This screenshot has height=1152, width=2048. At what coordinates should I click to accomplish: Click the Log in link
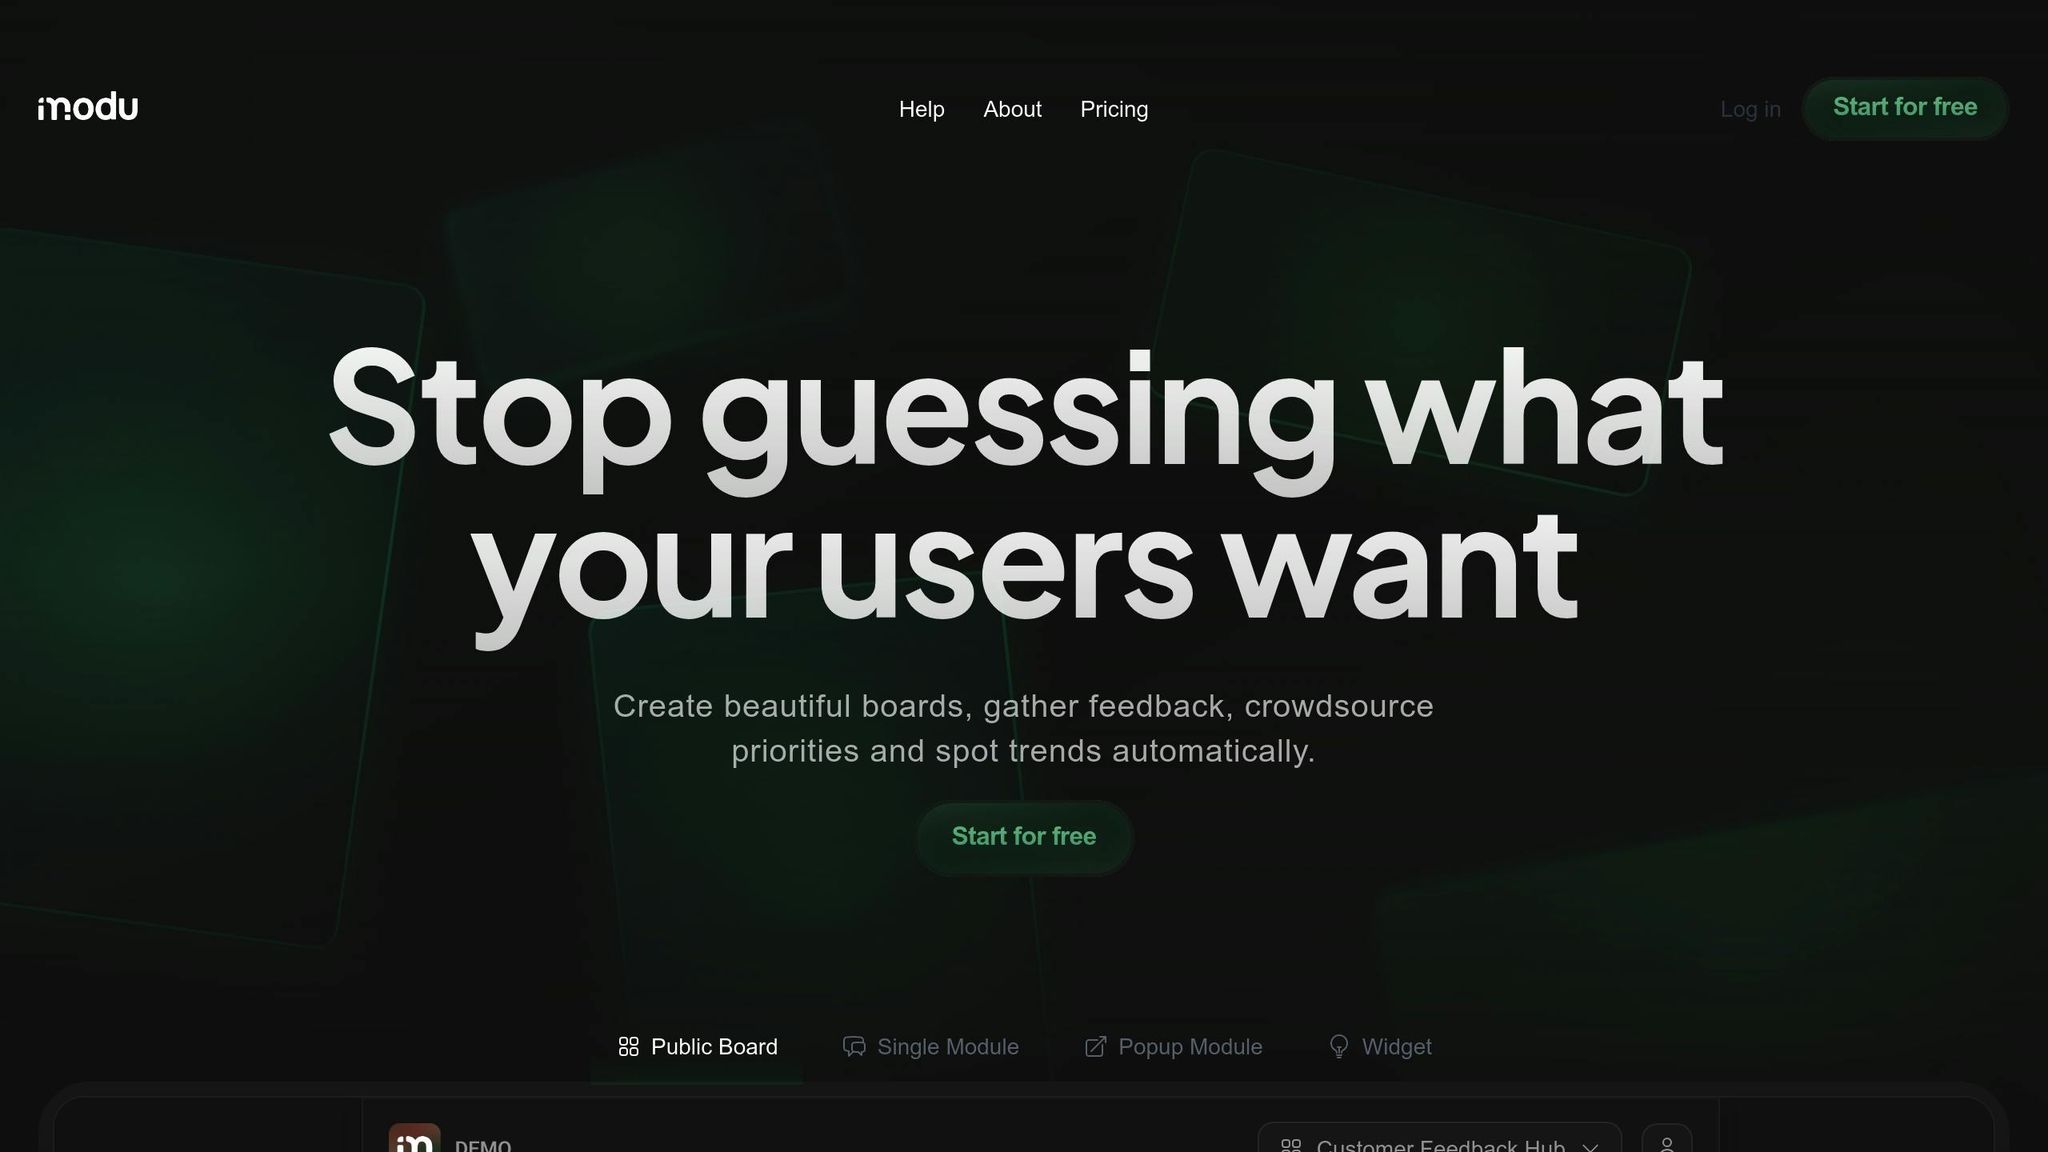pos(1750,109)
